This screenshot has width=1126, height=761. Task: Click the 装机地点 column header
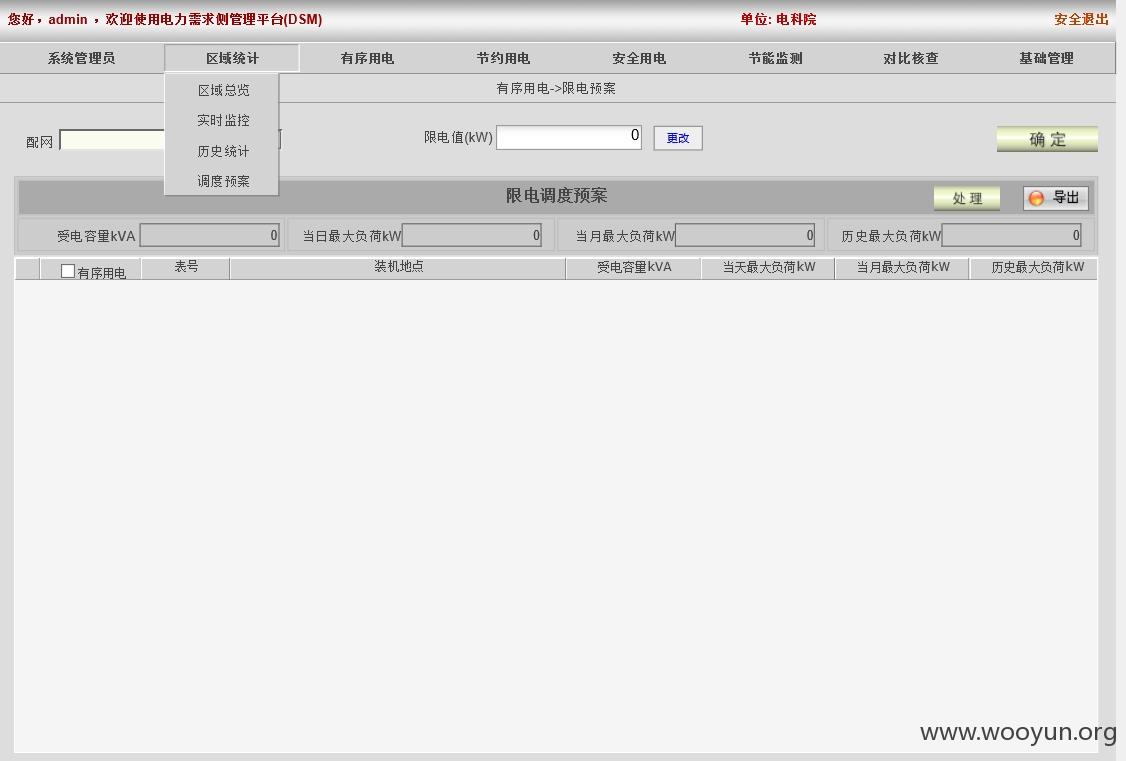399,267
